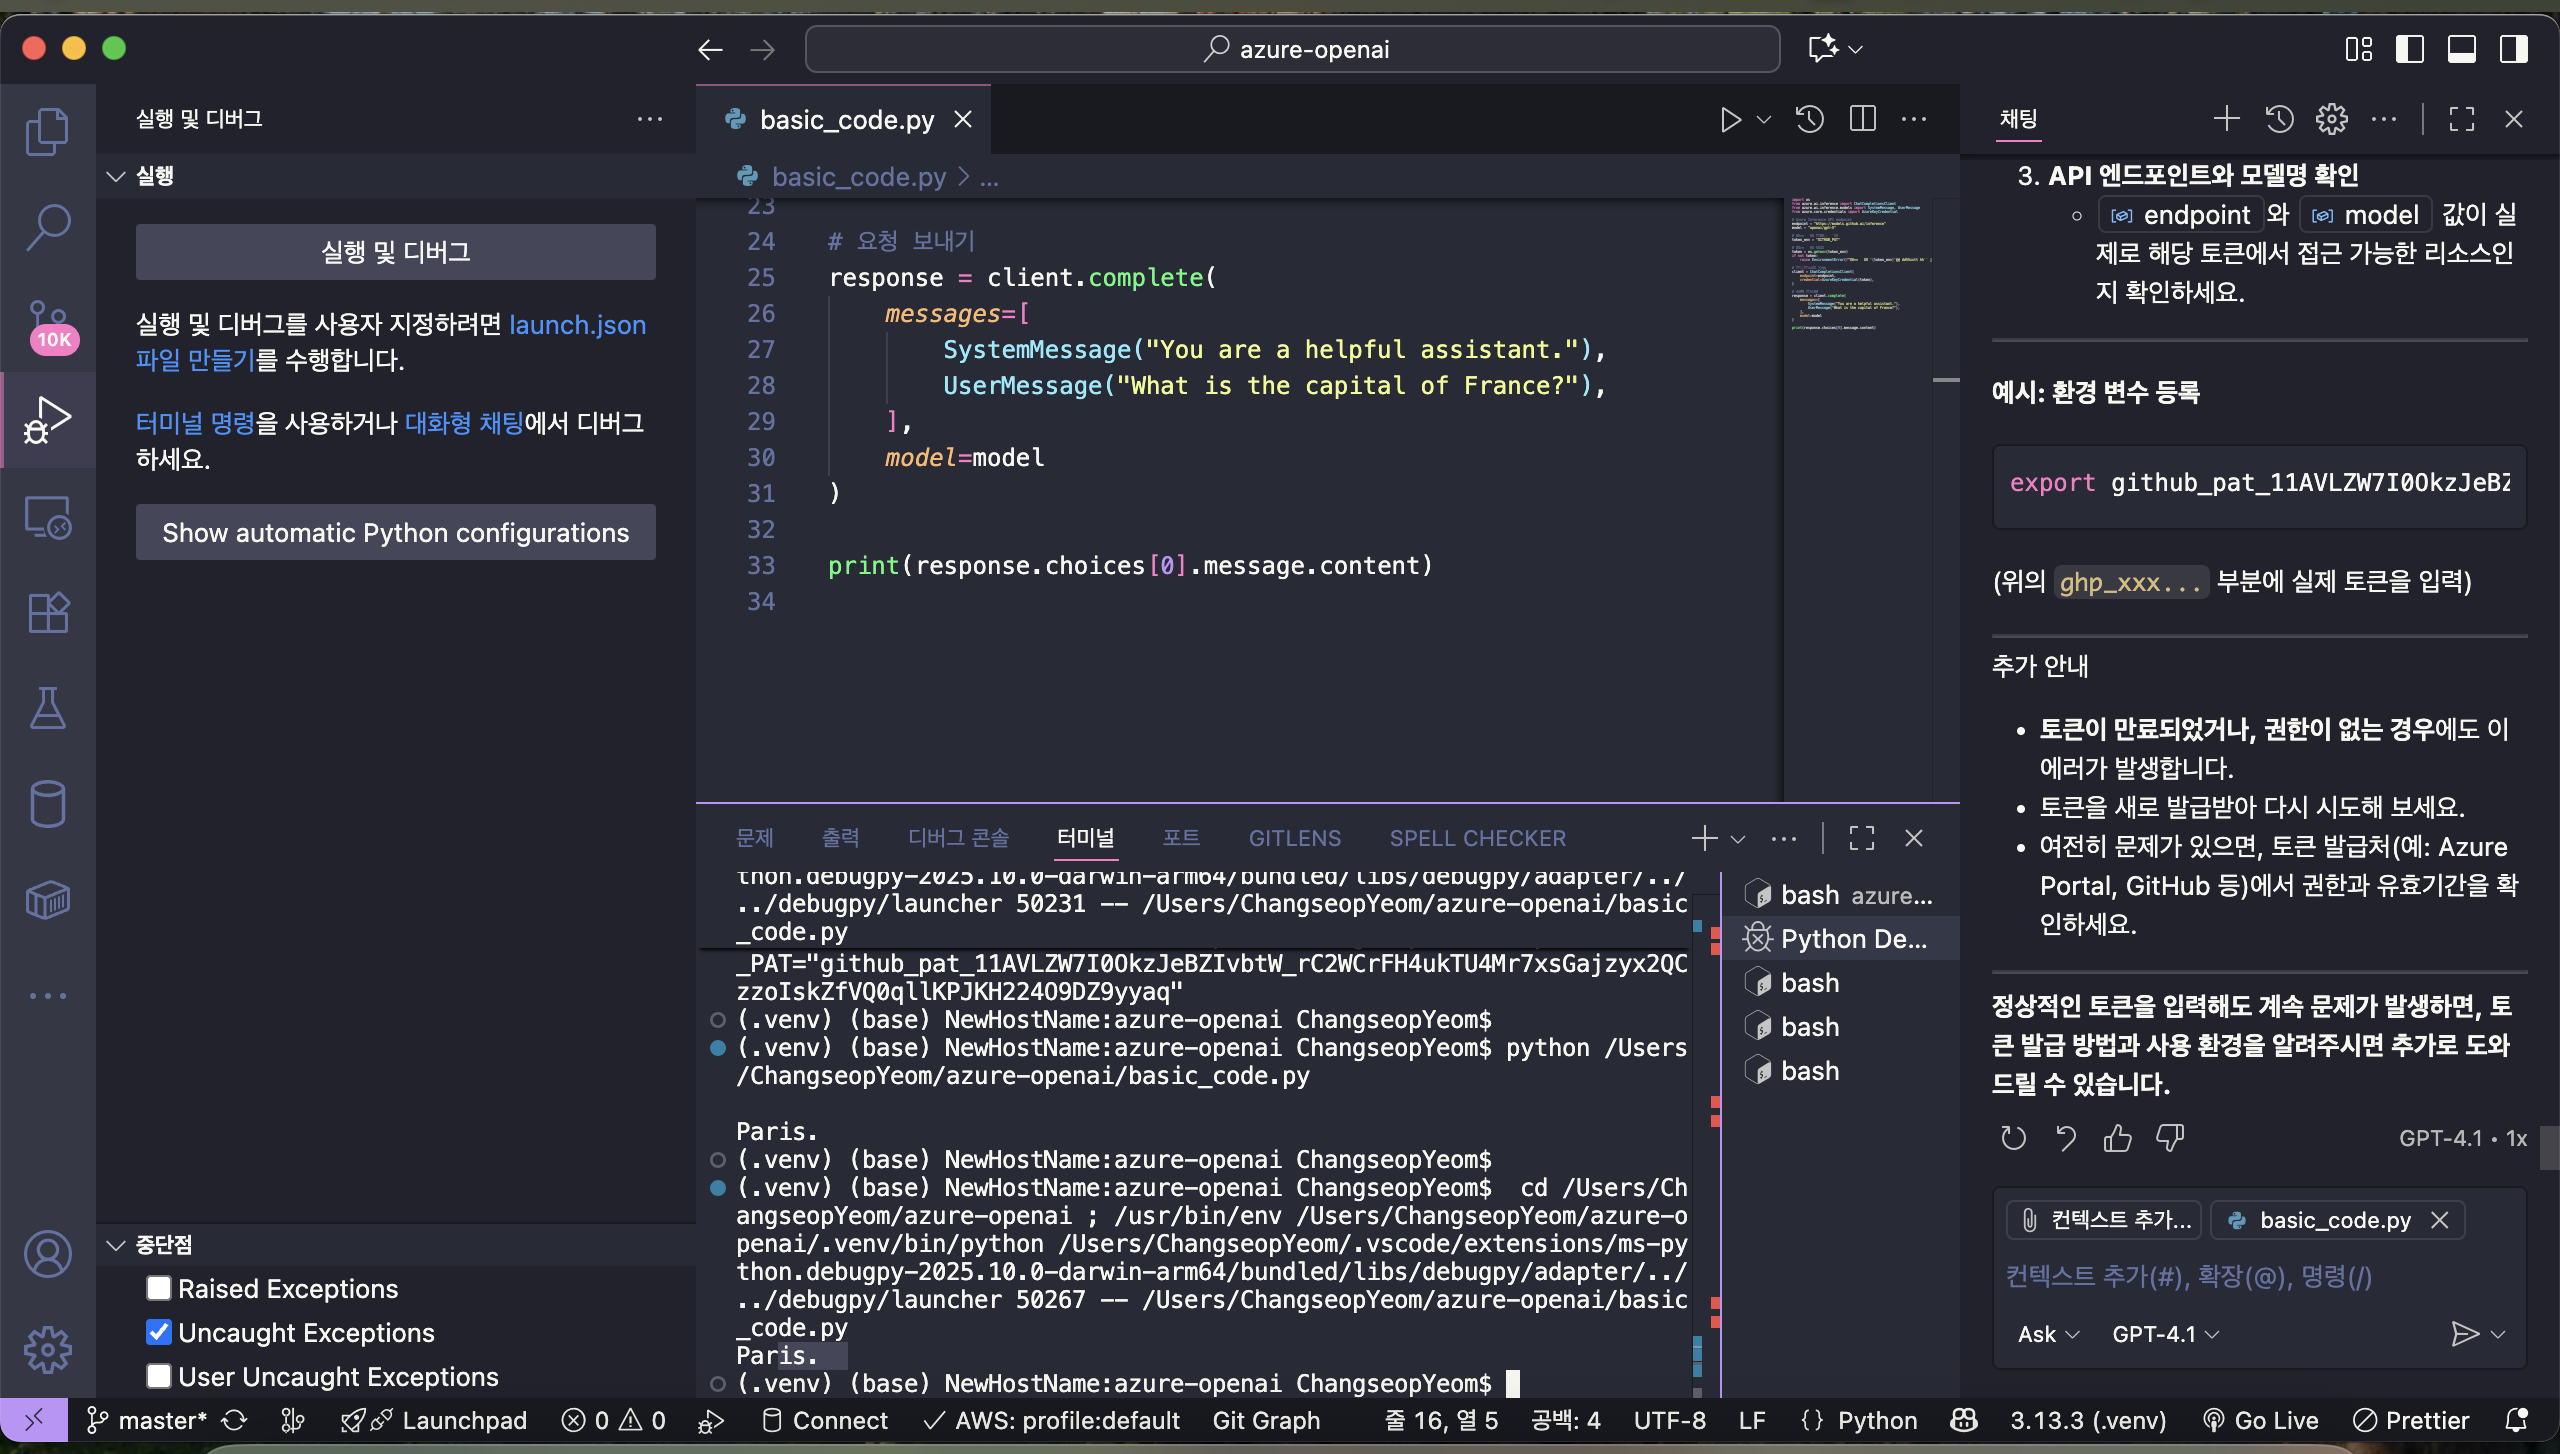
Task: Open the Search view in the activity bar
Action: point(47,227)
